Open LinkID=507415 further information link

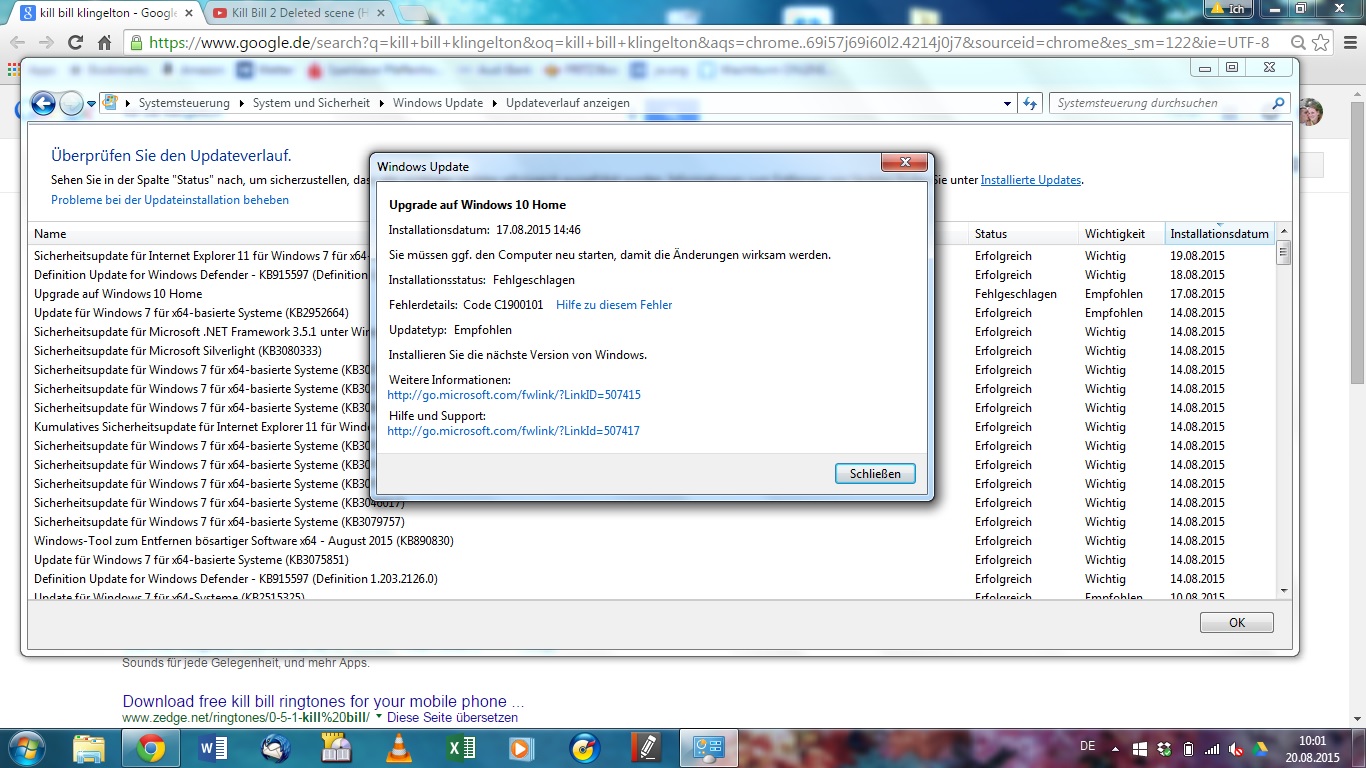pyautogui.click(x=514, y=395)
